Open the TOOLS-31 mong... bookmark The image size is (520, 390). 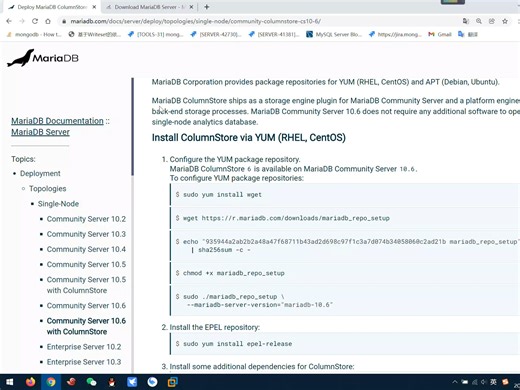(x=155, y=34)
